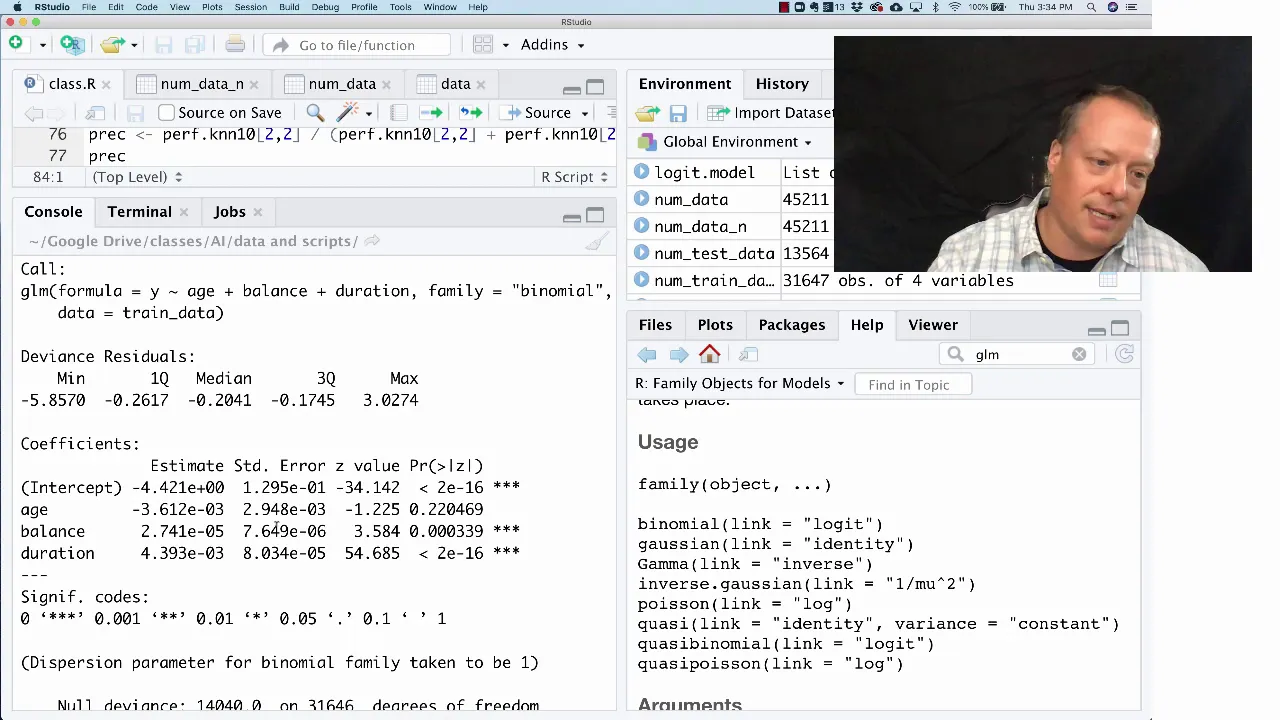Compile a report with the notebook icon
Image resolution: width=1280 pixels, height=720 pixels.
398,113
